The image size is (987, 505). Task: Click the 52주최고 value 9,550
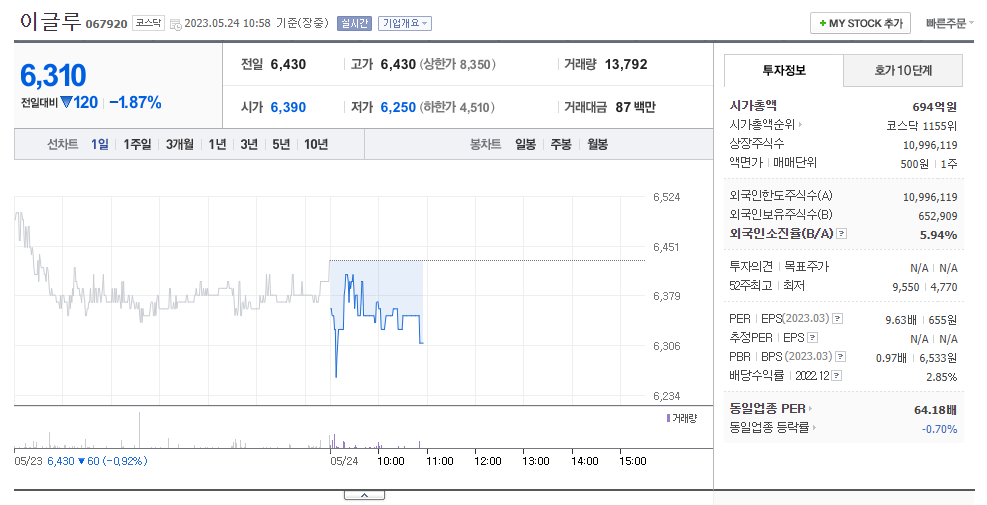coord(905,287)
